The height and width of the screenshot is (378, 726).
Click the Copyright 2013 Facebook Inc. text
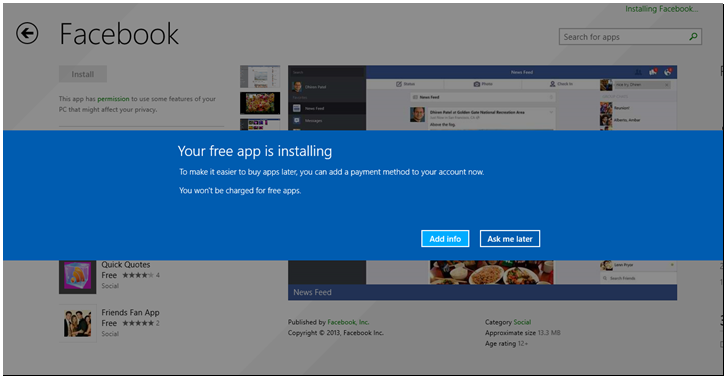coord(336,333)
